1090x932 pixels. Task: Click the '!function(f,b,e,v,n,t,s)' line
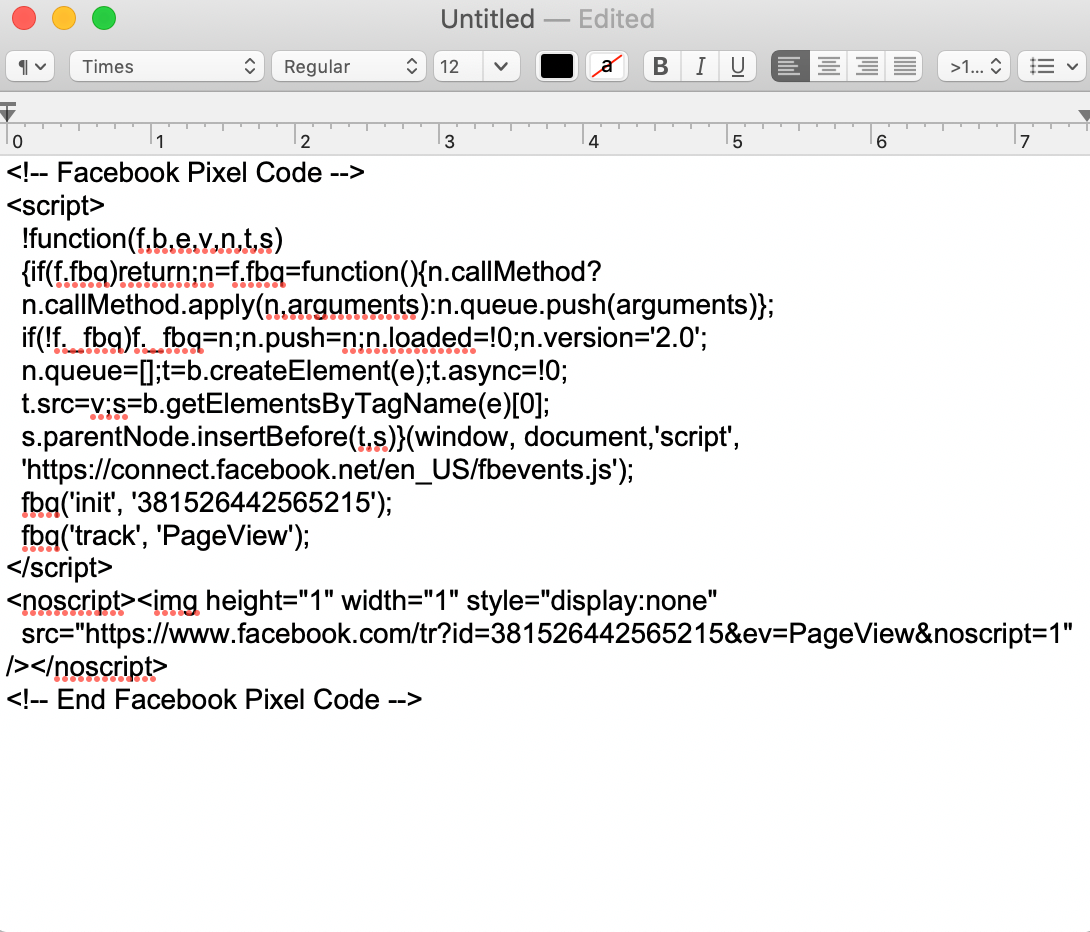coord(152,239)
